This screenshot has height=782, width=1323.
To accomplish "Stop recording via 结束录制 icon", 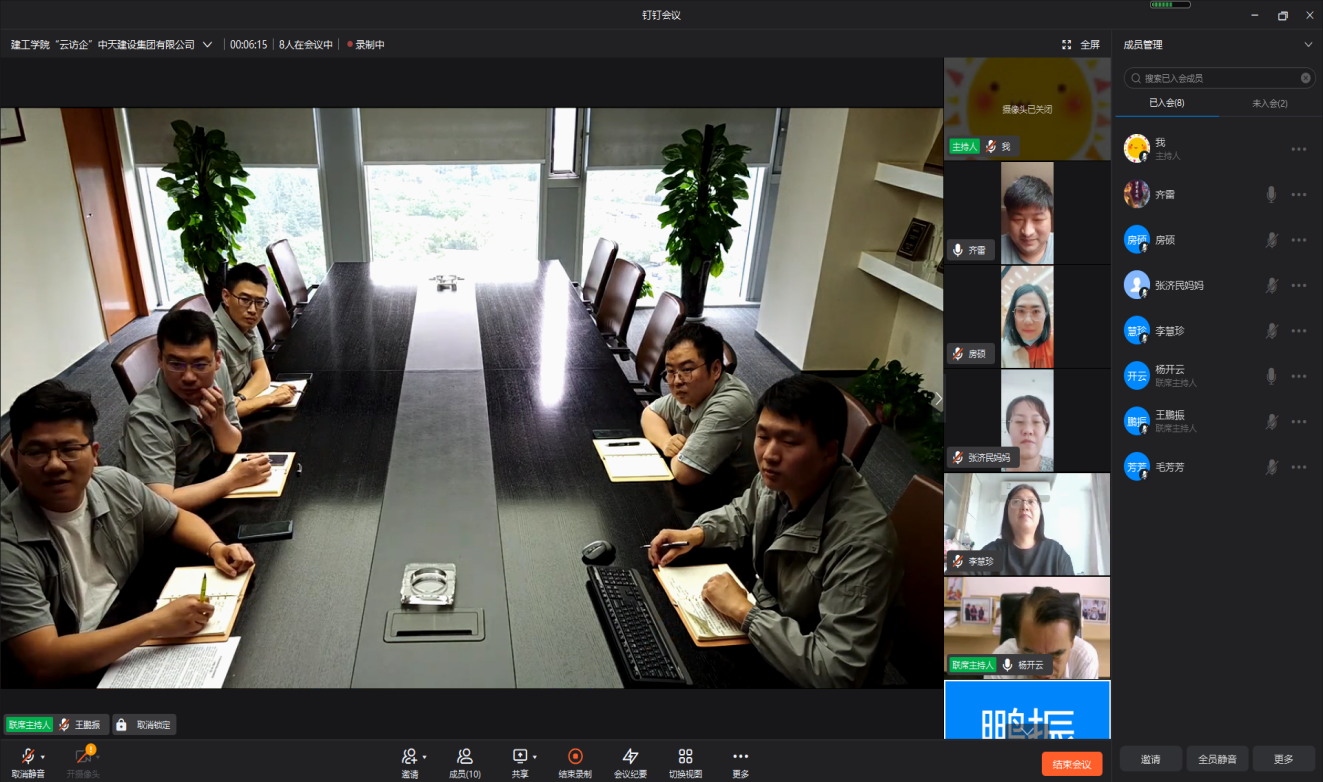I will point(575,756).
